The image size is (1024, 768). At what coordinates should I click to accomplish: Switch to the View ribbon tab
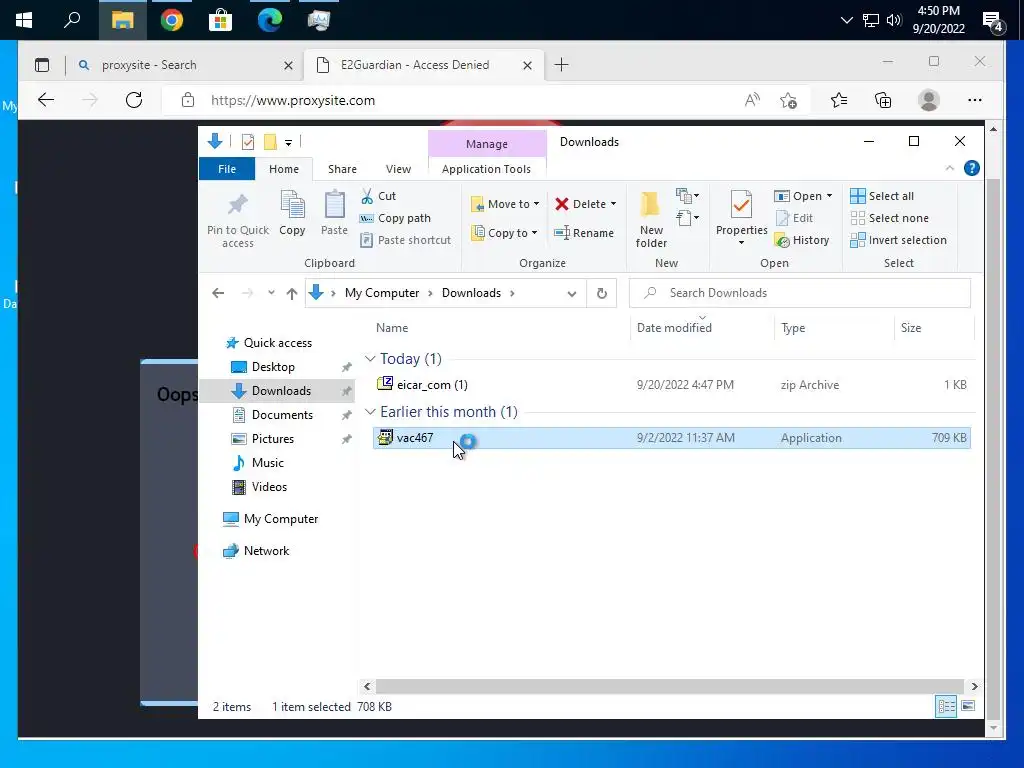[398, 168]
